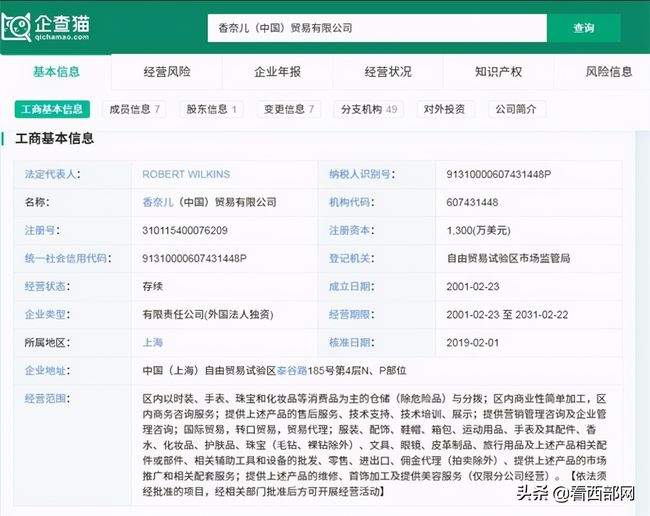Click the 有限责任公司(外国法人独资) value
Viewport: 650px width, 516px height.
(208, 314)
